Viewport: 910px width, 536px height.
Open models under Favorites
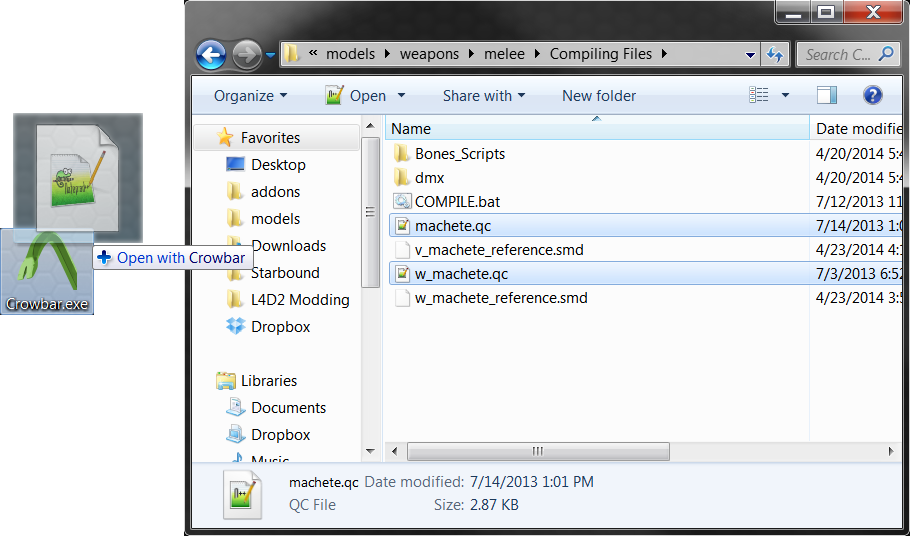pyautogui.click(x=275, y=219)
